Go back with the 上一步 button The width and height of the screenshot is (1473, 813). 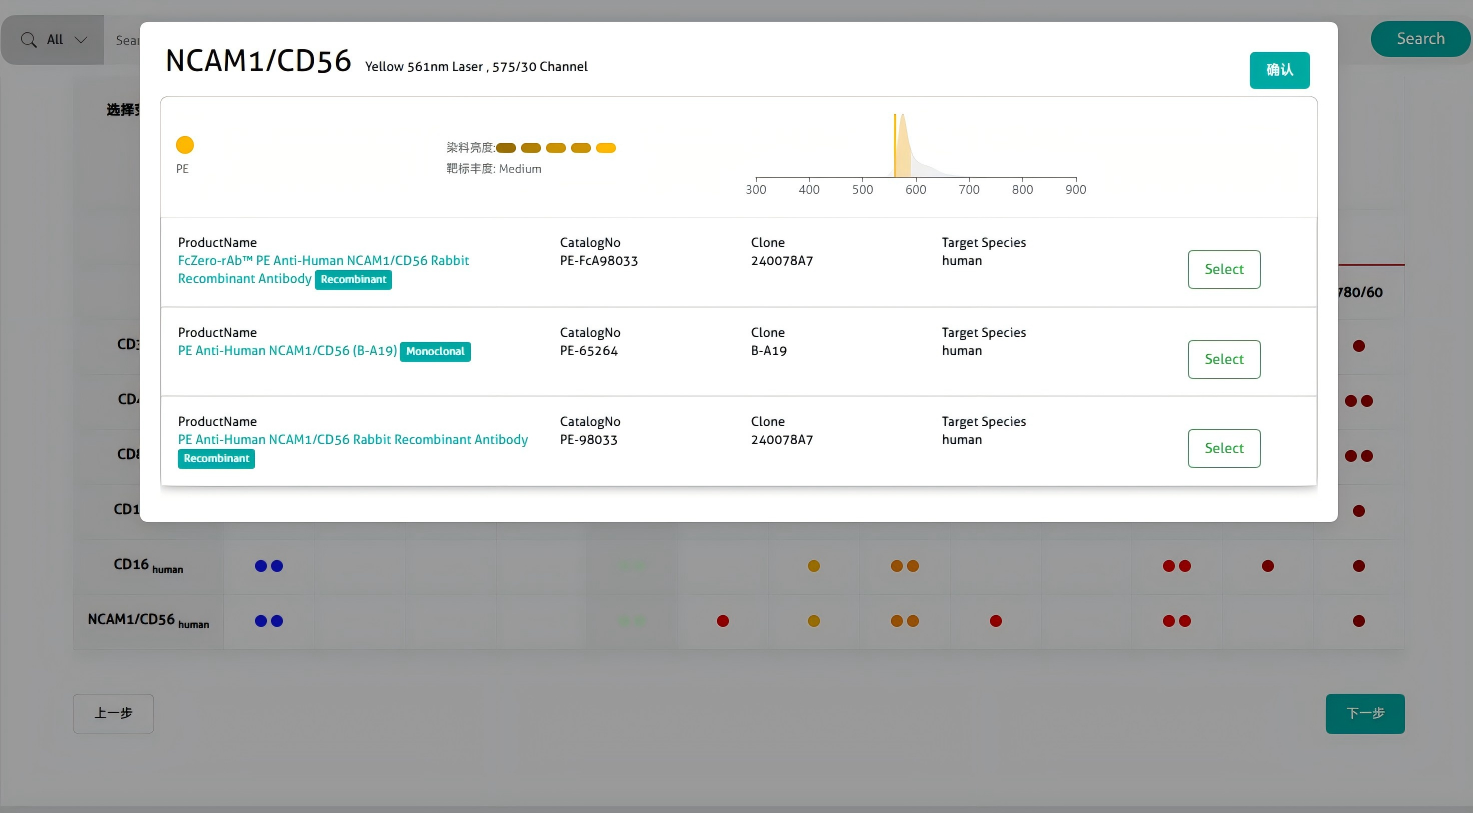pyautogui.click(x=113, y=713)
